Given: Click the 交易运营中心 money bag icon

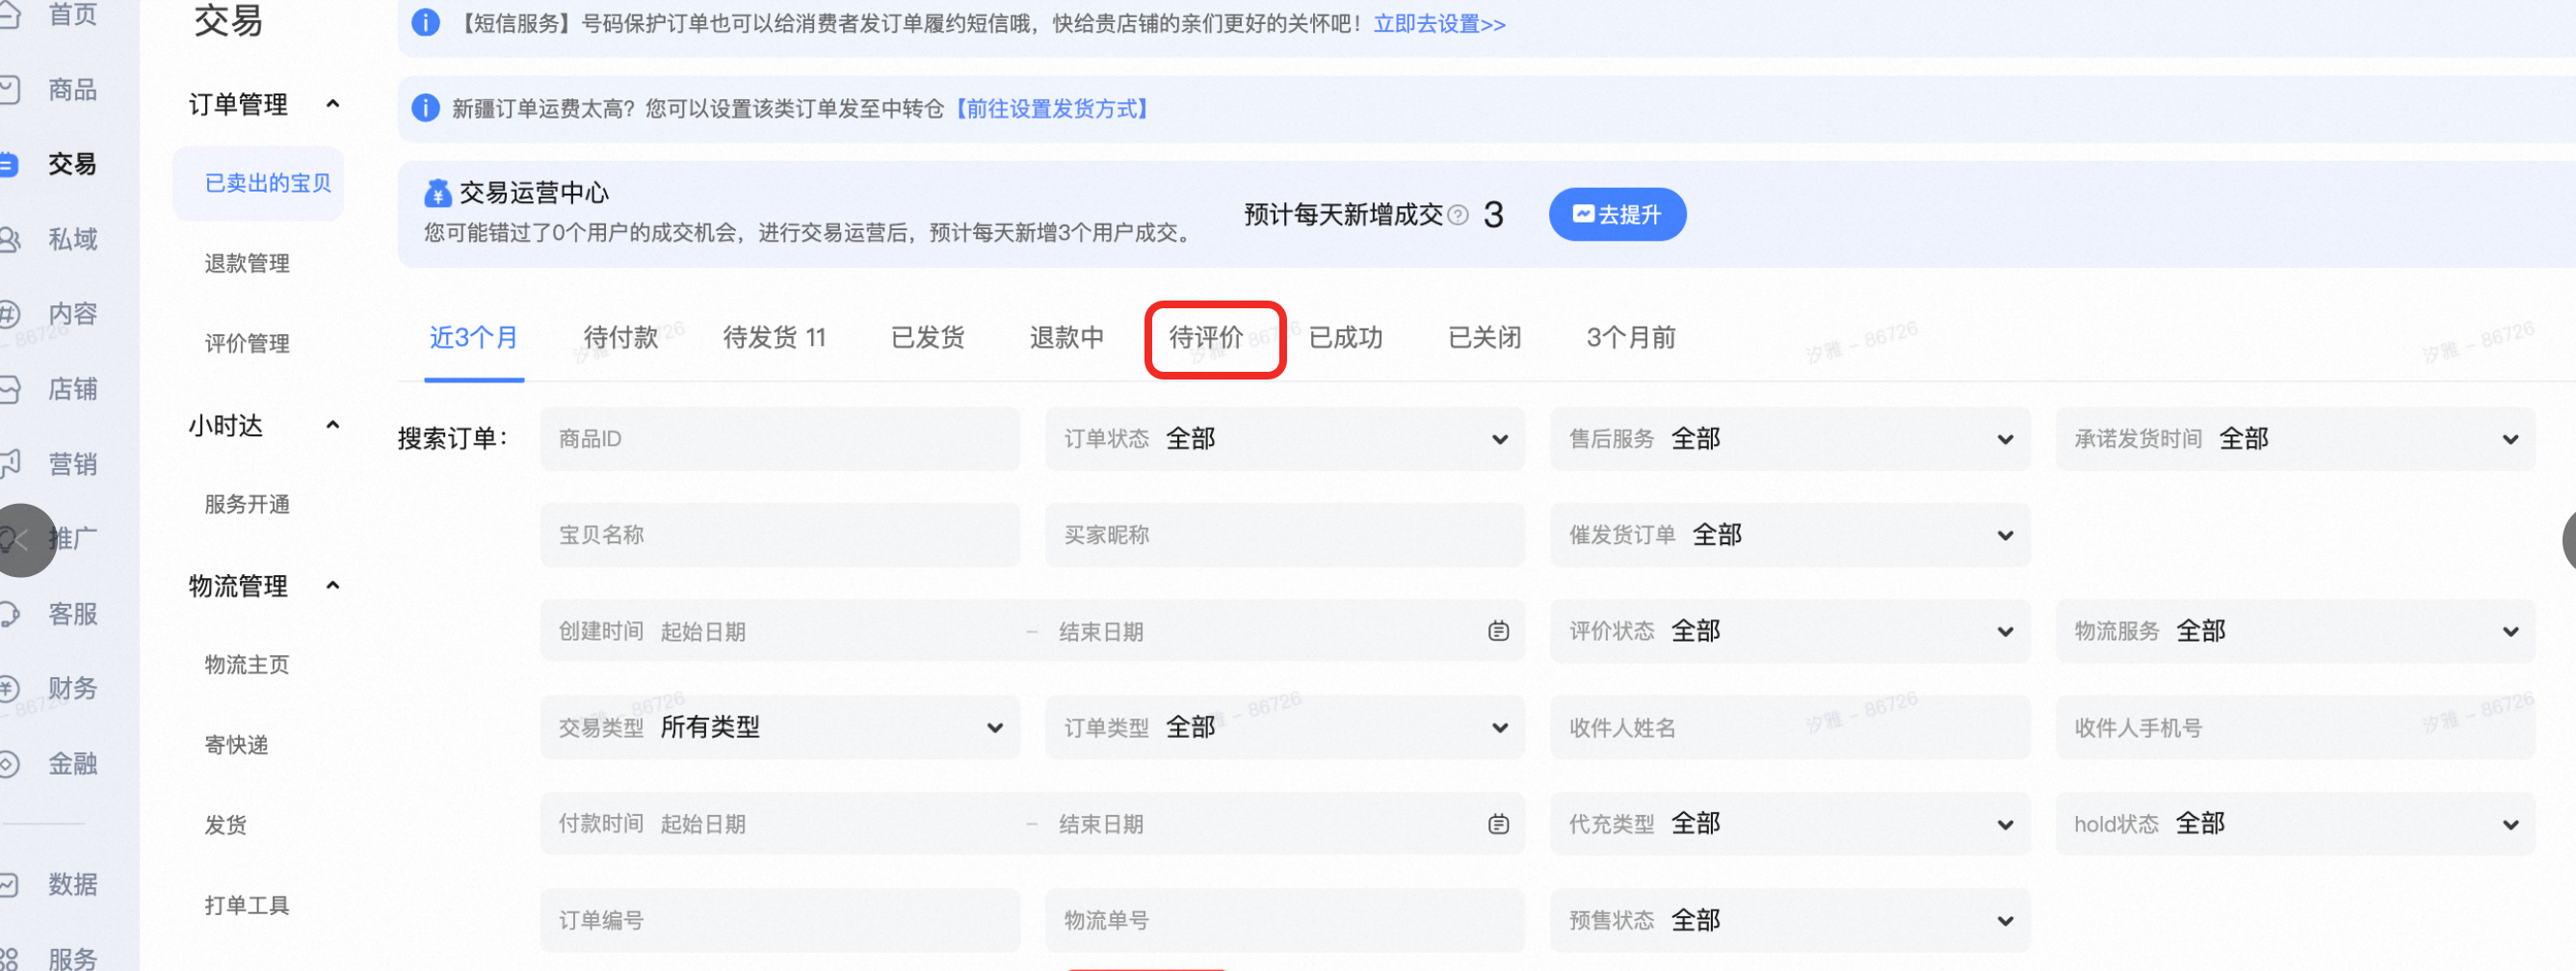Looking at the screenshot, I should point(437,192).
